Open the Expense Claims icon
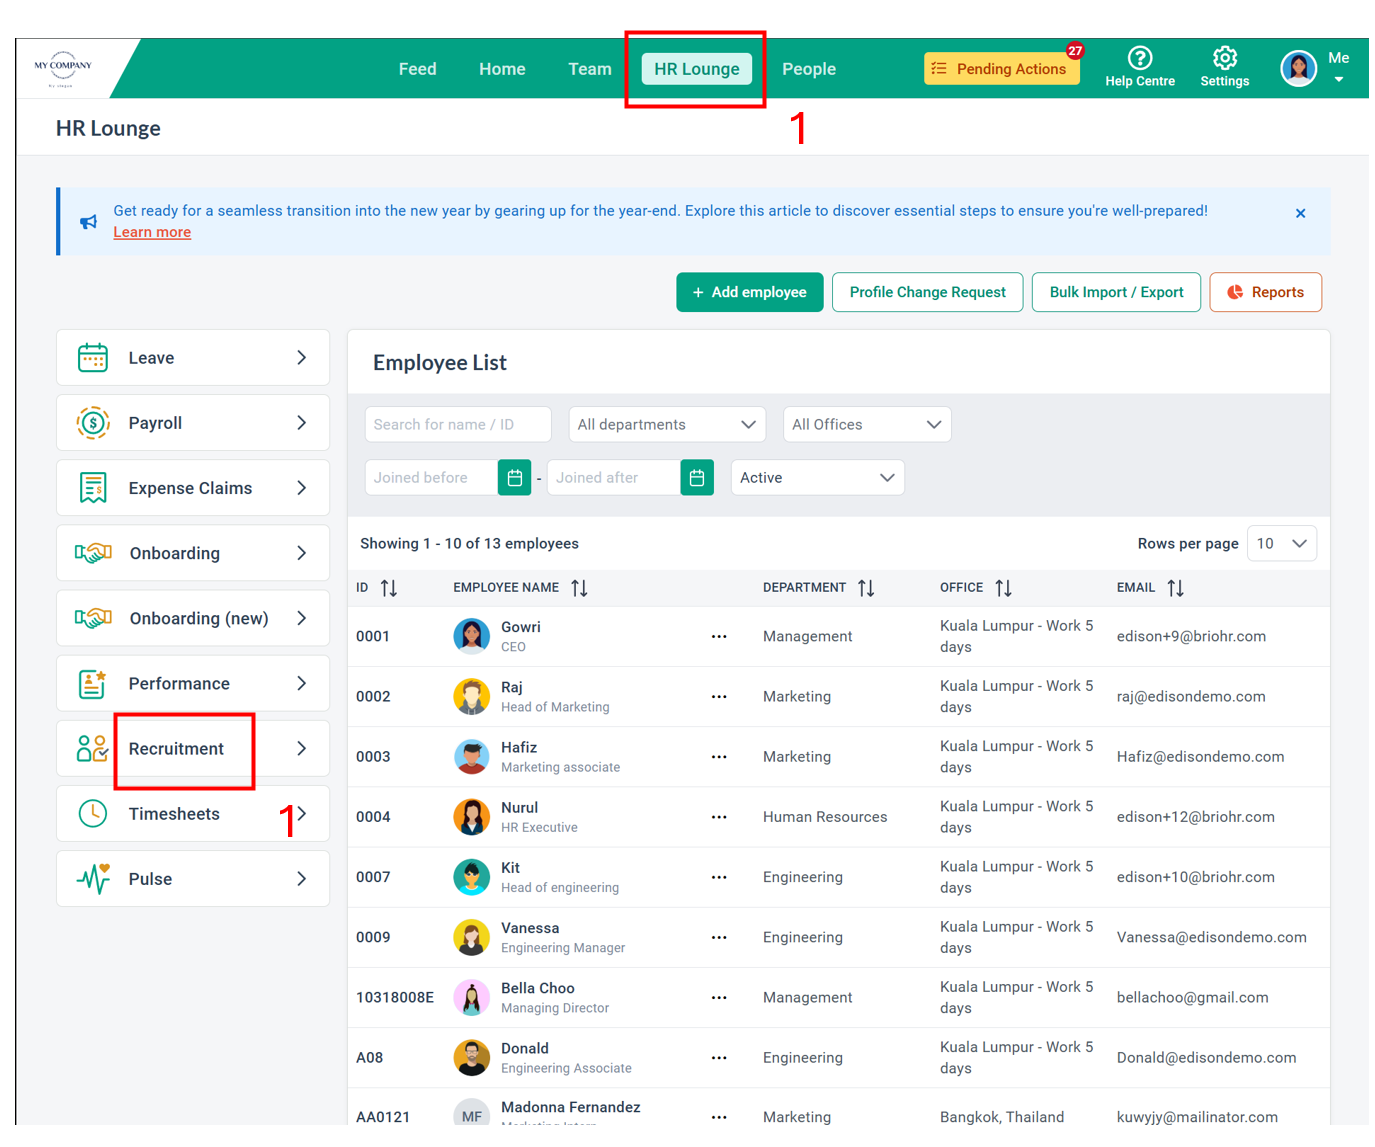Screen dimensions: 1375x1147 (x=92, y=487)
